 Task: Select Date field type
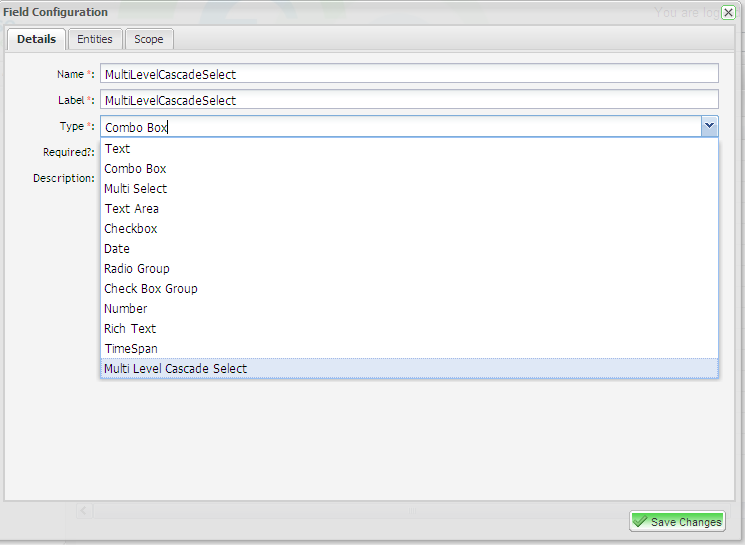(x=117, y=249)
